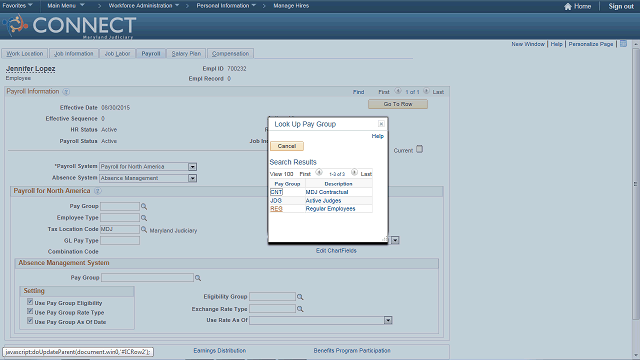The width and height of the screenshot is (640, 360).
Task: Open the dropdown arrow beside the lookup dialog corner
Action: [395, 240]
